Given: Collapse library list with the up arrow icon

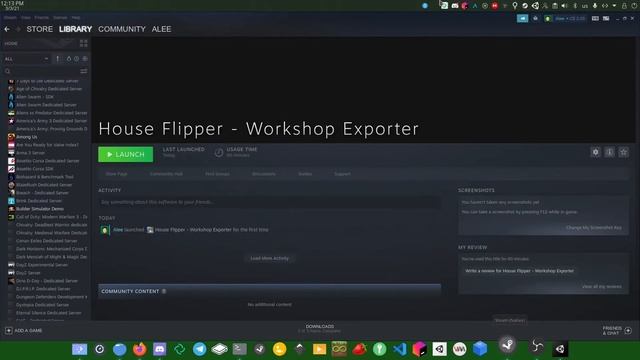Looking at the screenshot, I should 58,59.
